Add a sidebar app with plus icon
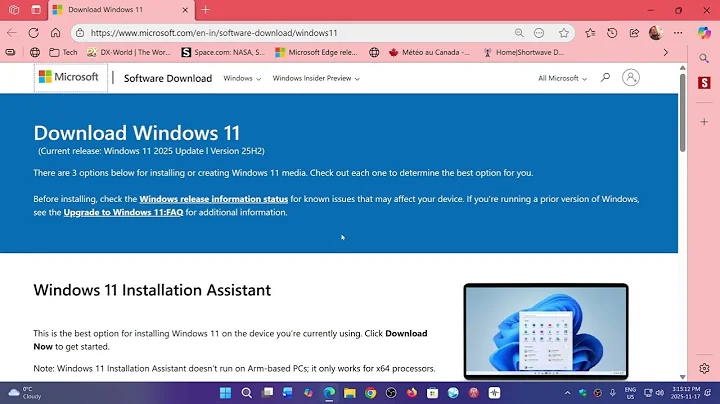The image size is (720, 404). point(704,122)
